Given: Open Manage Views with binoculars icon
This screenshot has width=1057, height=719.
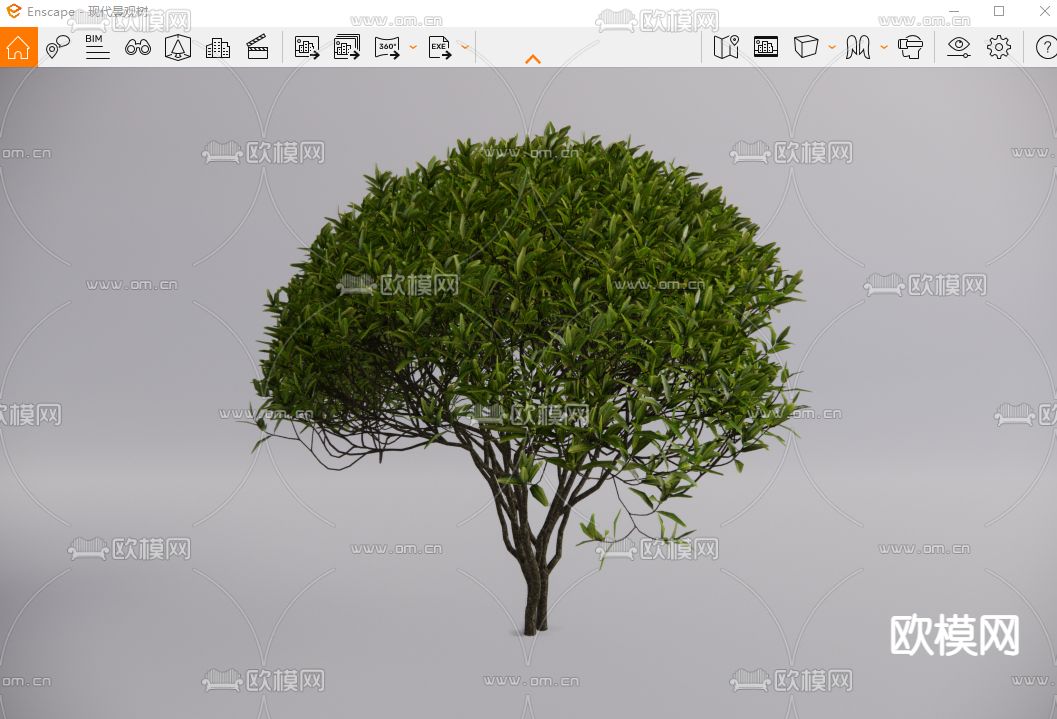Looking at the screenshot, I should click(138, 47).
